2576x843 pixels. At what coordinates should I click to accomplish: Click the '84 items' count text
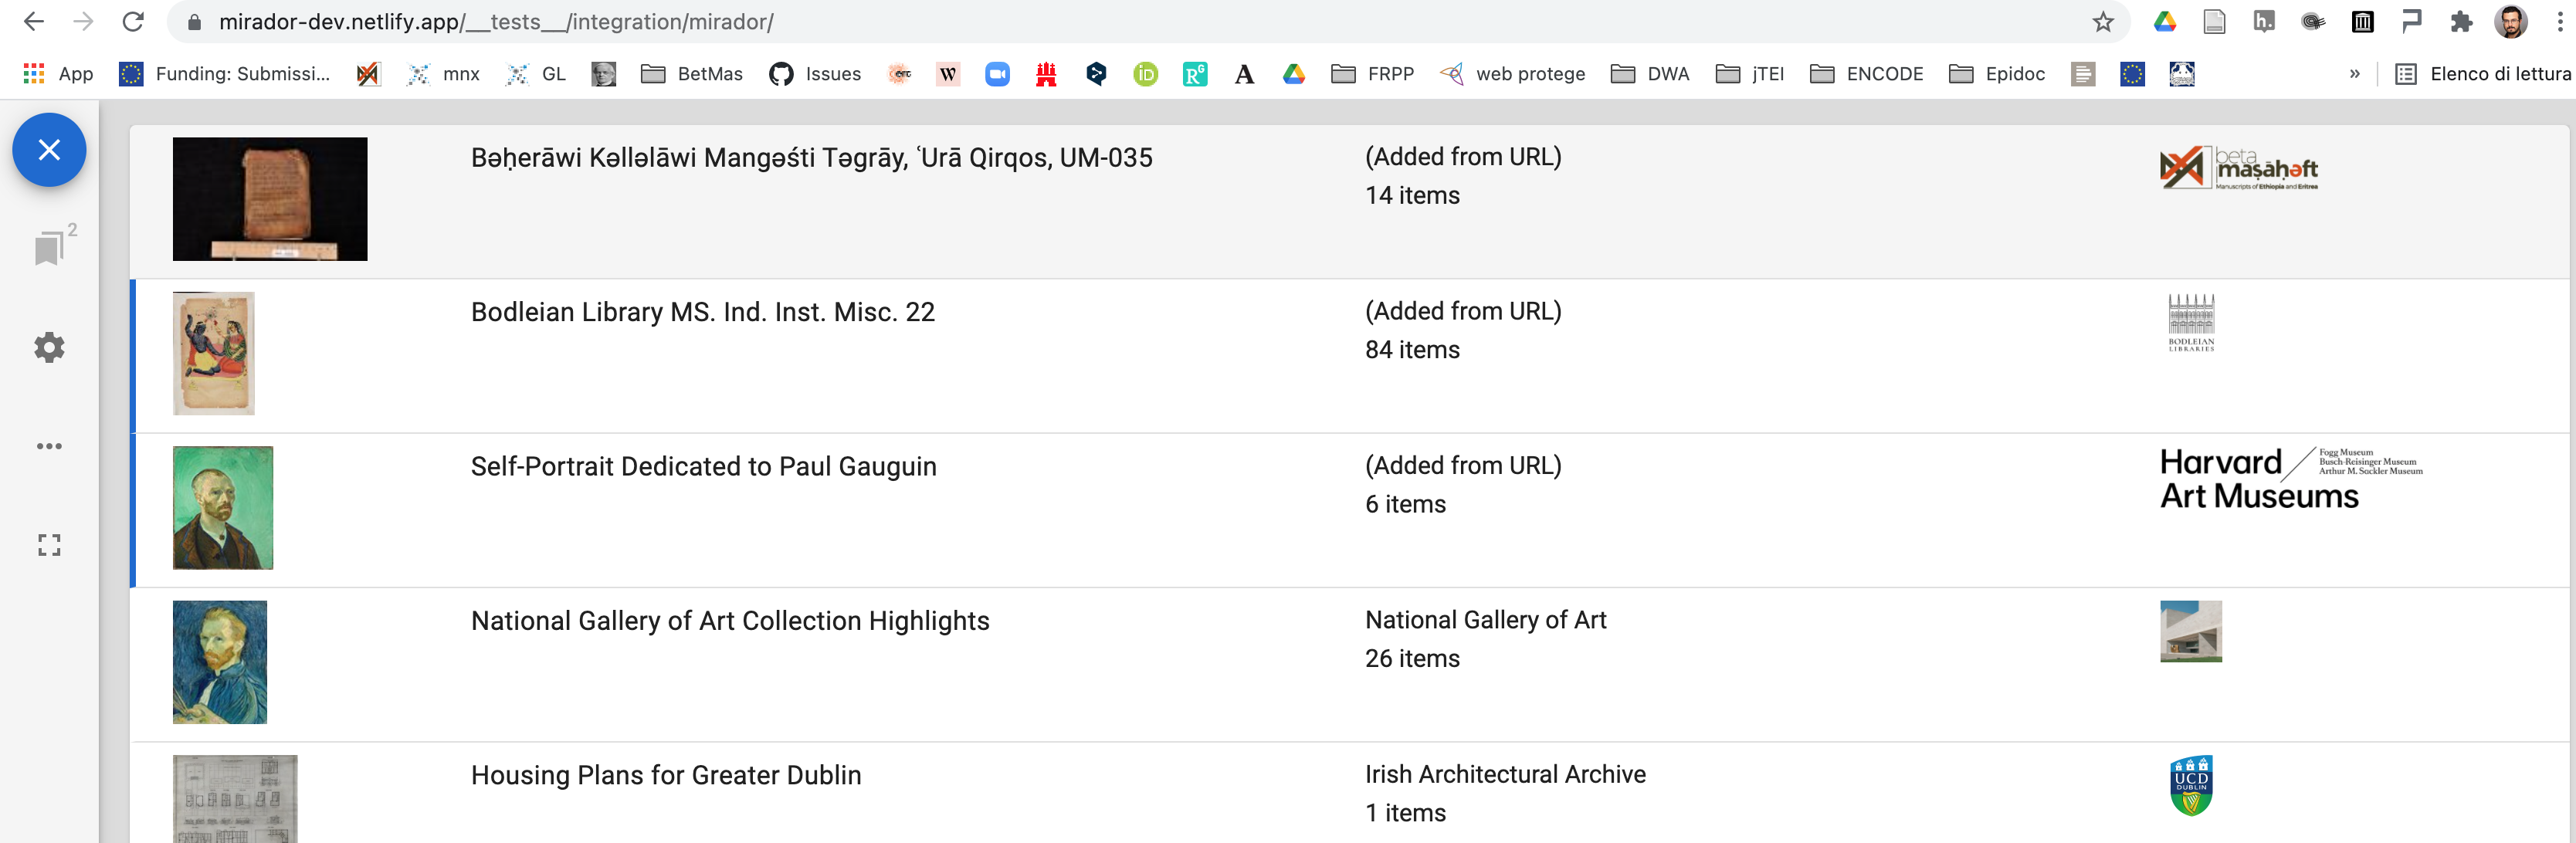pyautogui.click(x=1412, y=350)
